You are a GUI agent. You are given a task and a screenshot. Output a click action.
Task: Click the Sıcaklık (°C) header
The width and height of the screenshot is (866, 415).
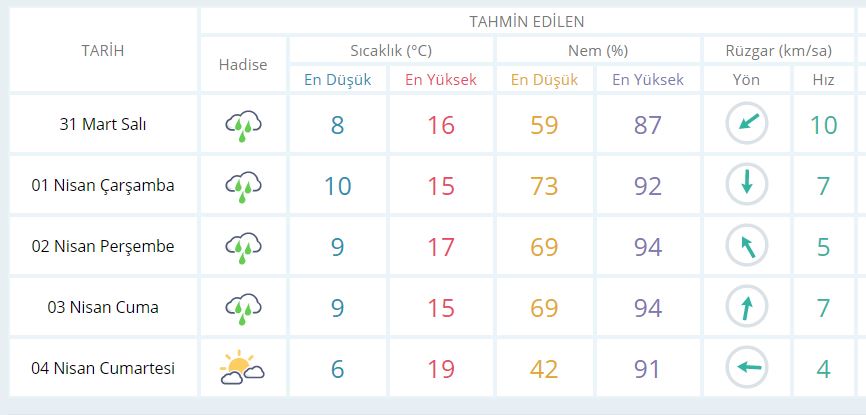click(391, 50)
